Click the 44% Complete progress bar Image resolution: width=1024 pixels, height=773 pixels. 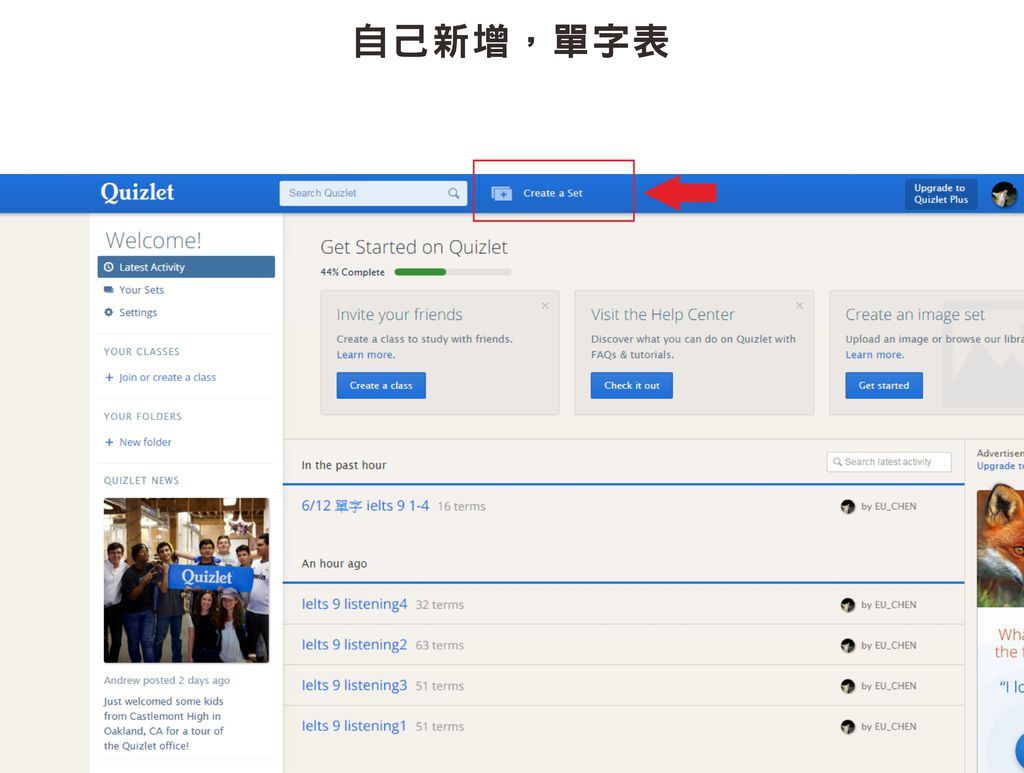tap(453, 272)
